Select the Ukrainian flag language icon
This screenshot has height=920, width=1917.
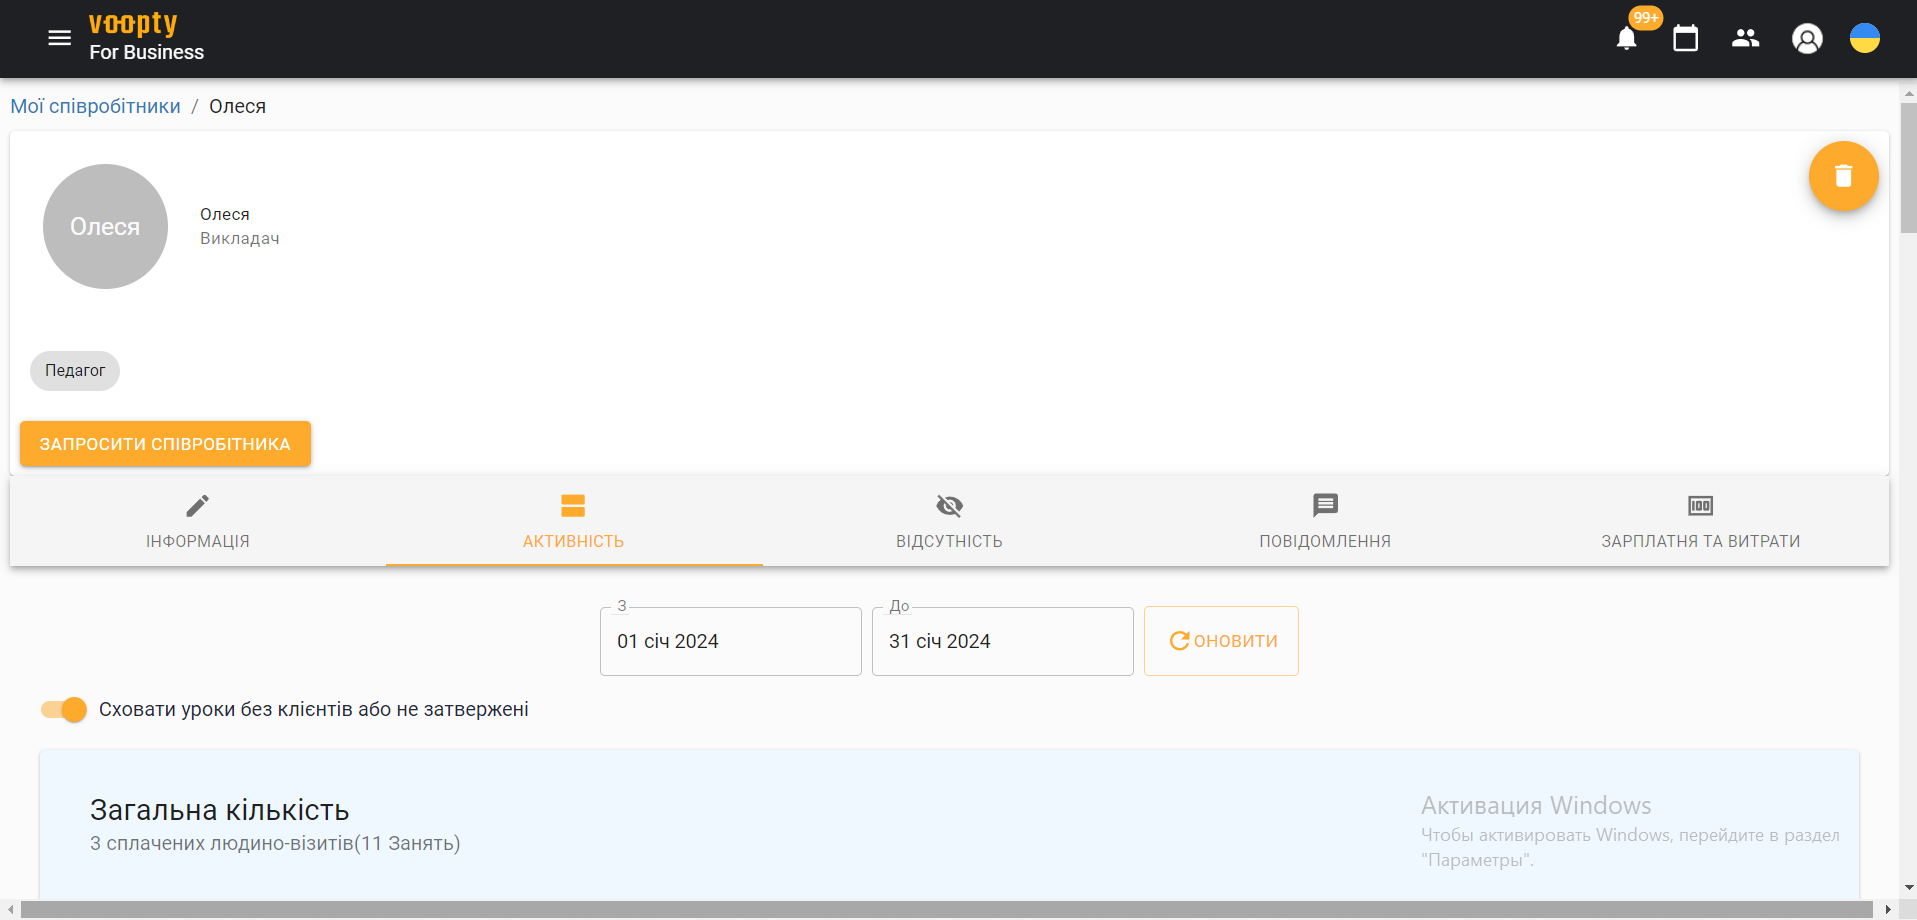tap(1864, 38)
